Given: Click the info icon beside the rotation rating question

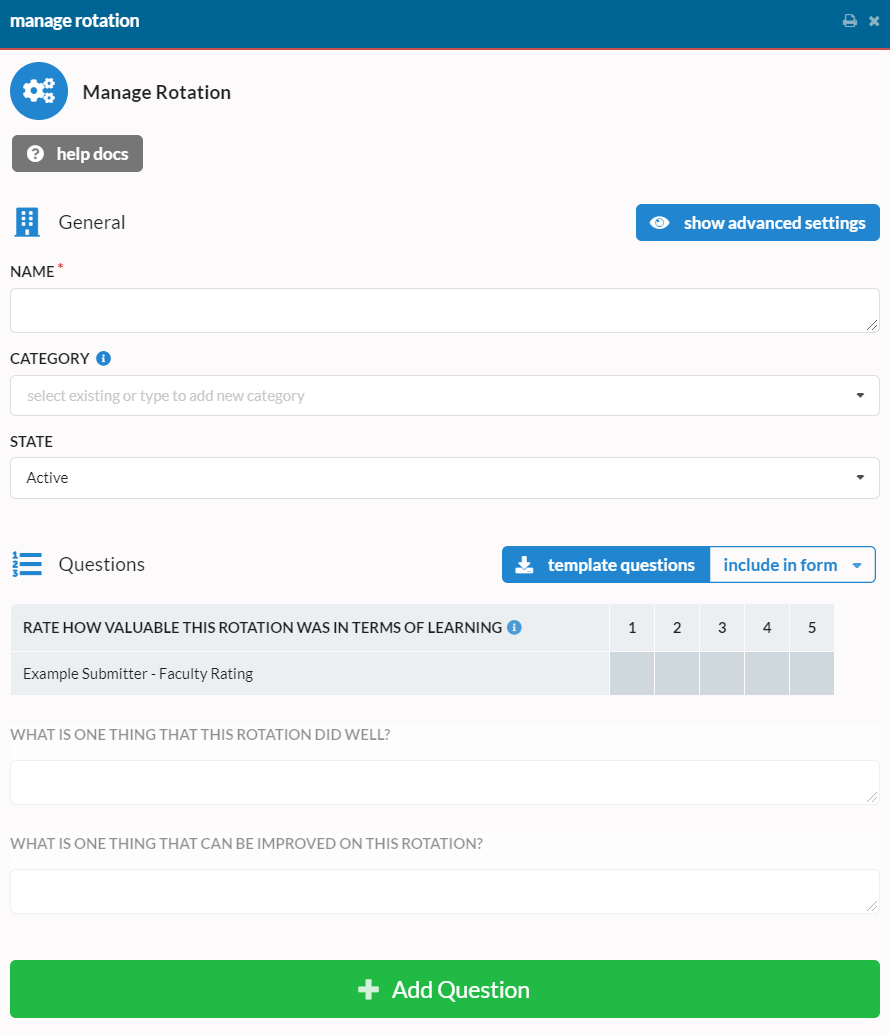Looking at the screenshot, I should point(514,626).
